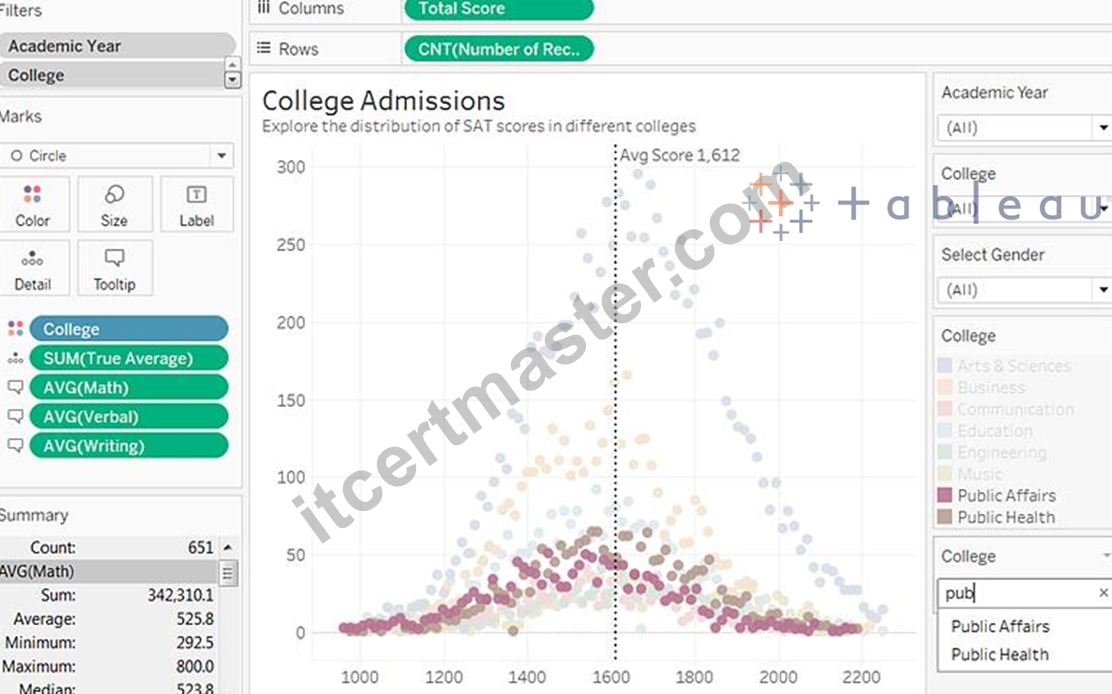Clear the College search field
The width and height of the screenshot is (1112, 694).
click(x=1103, y=593)
